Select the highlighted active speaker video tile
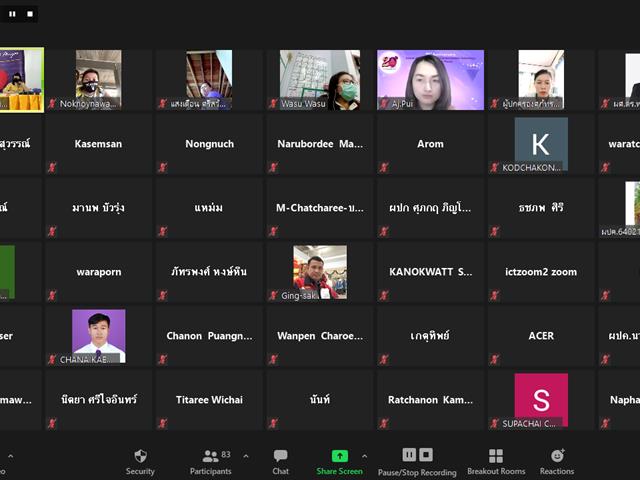640x480 pixels. point(21,80)
